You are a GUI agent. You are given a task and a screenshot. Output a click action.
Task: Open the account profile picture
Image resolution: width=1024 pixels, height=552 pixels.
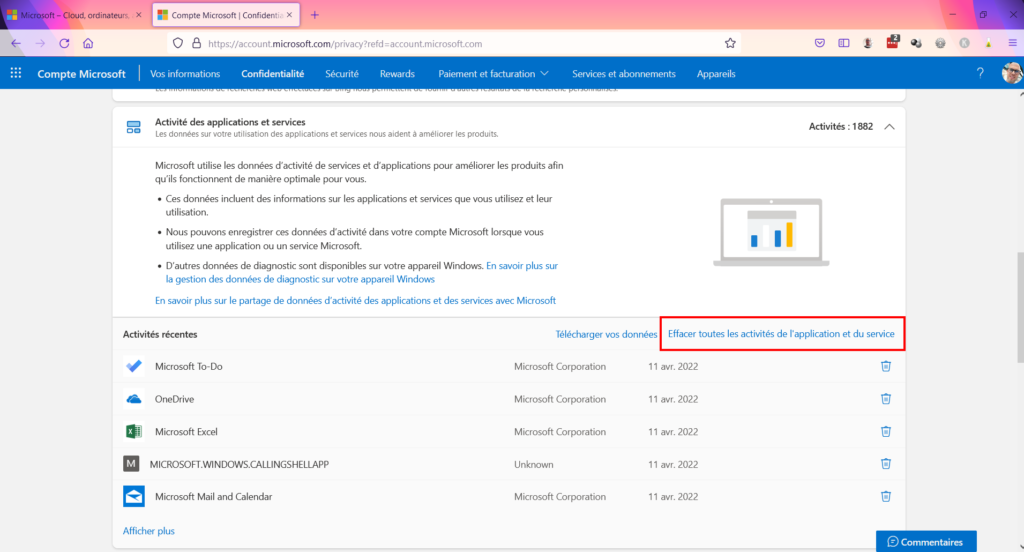point(1012,73)
